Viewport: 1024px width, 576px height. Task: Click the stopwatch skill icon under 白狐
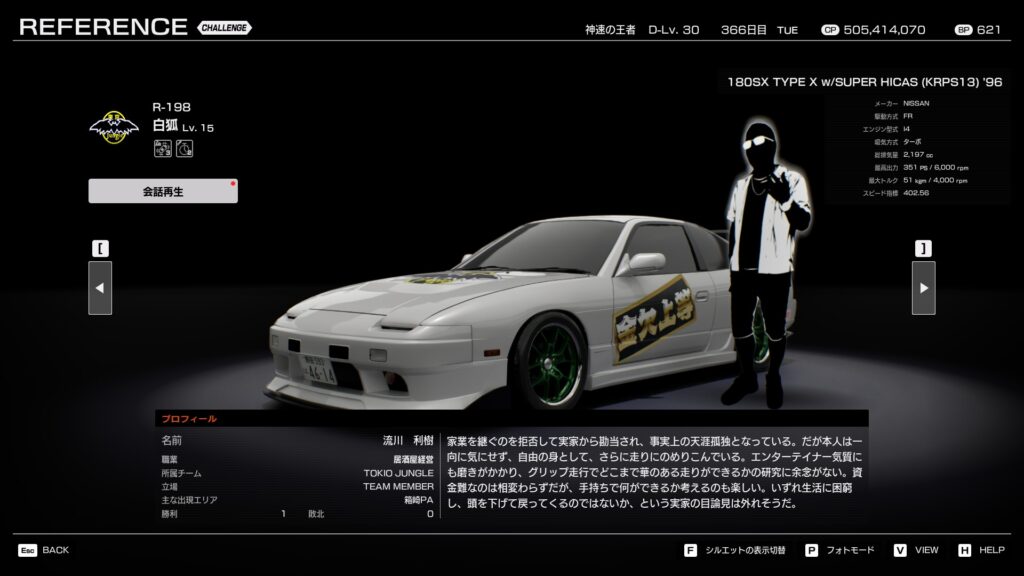point(184,149)
